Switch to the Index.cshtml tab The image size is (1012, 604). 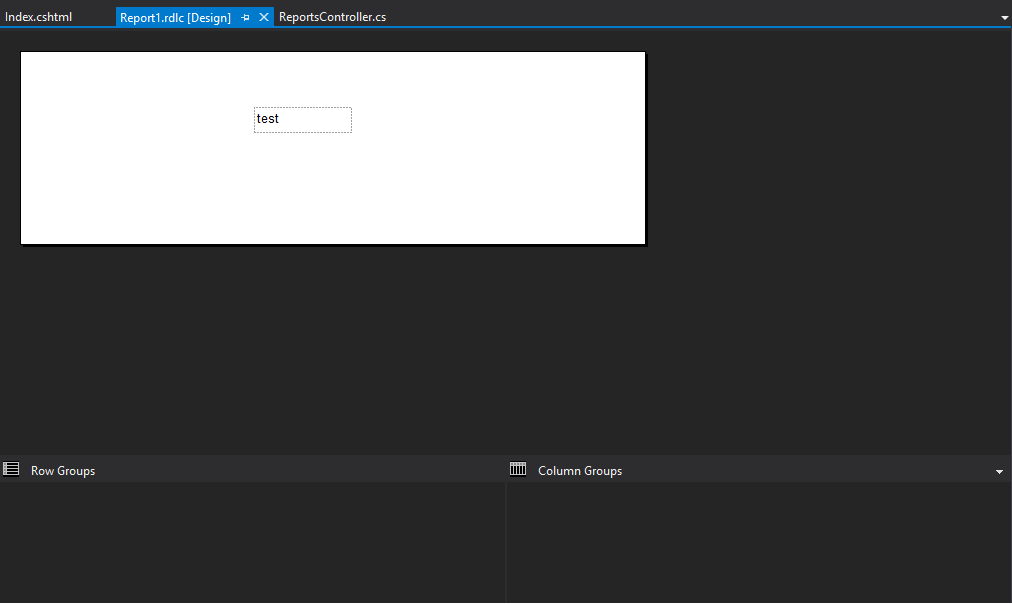click(x=39, y=17)
